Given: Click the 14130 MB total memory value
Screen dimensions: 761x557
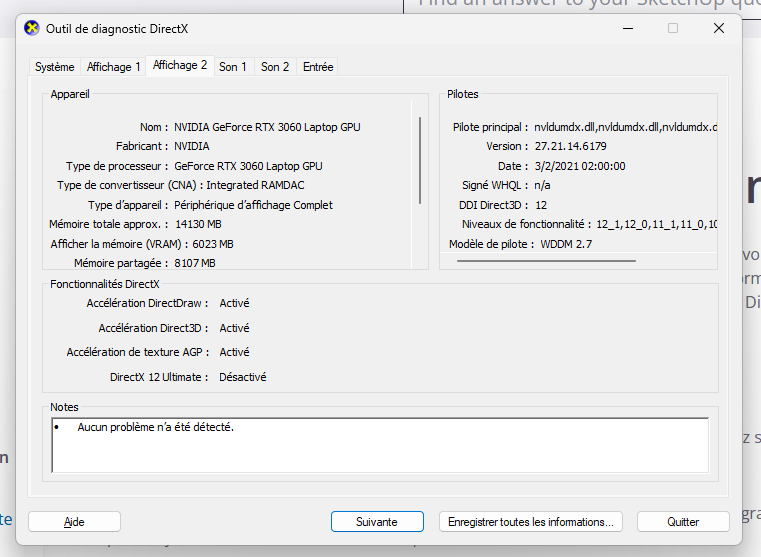Looking at the screenshot, I should [x=198, y=224].
